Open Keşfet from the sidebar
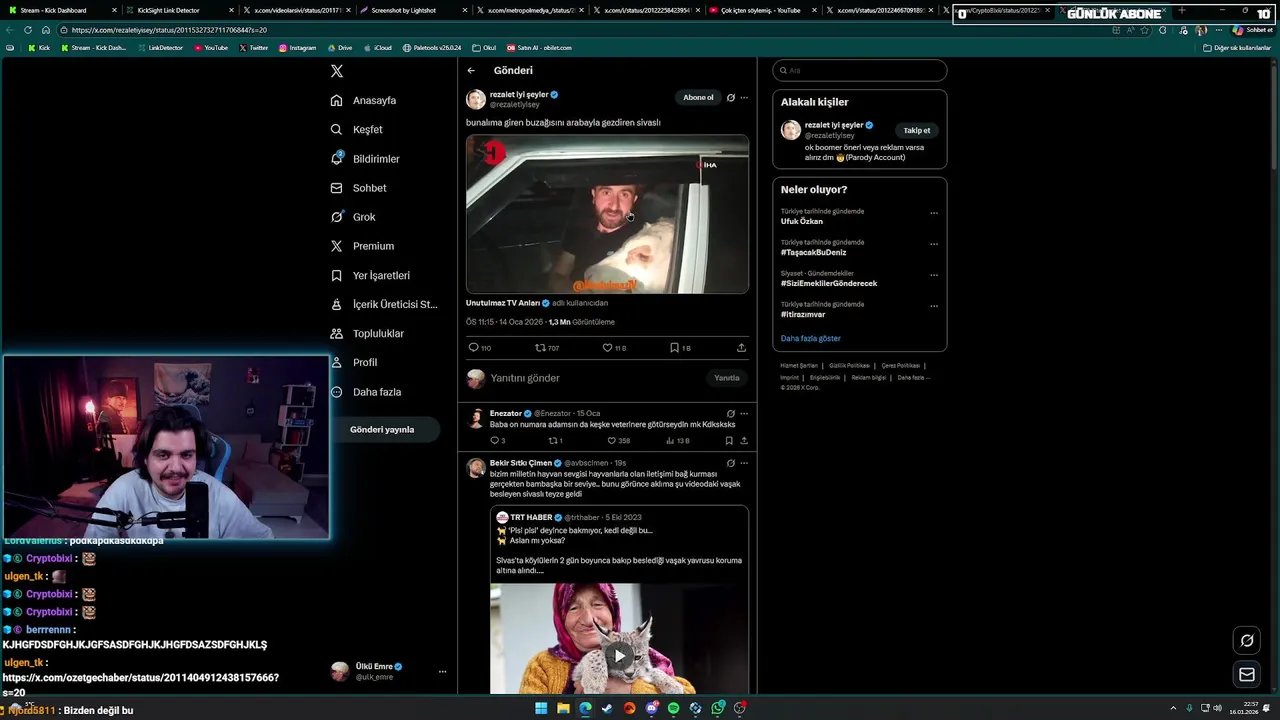 (357, 129)
